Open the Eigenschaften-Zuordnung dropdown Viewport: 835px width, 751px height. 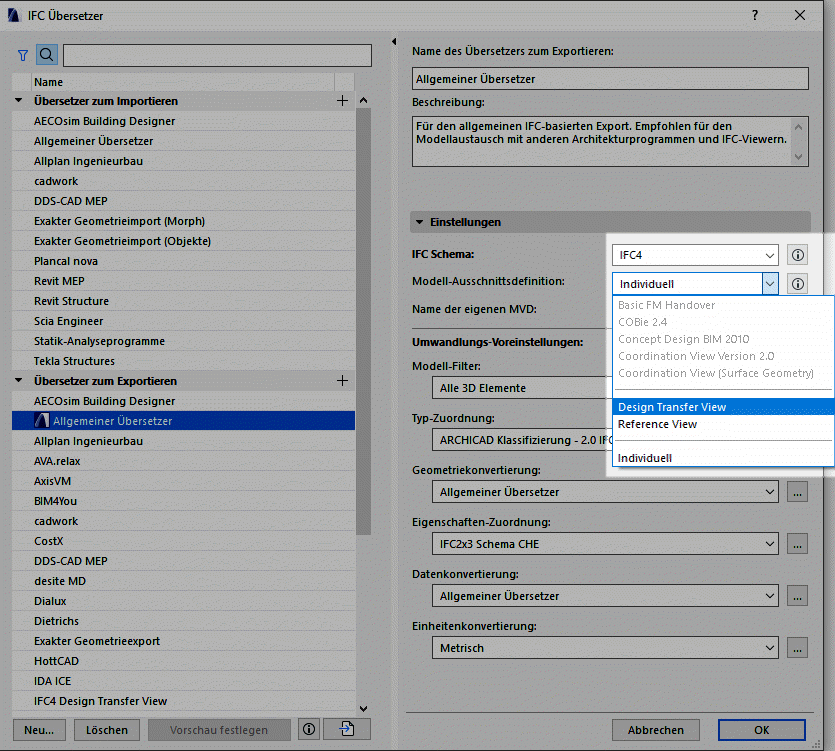605,544
